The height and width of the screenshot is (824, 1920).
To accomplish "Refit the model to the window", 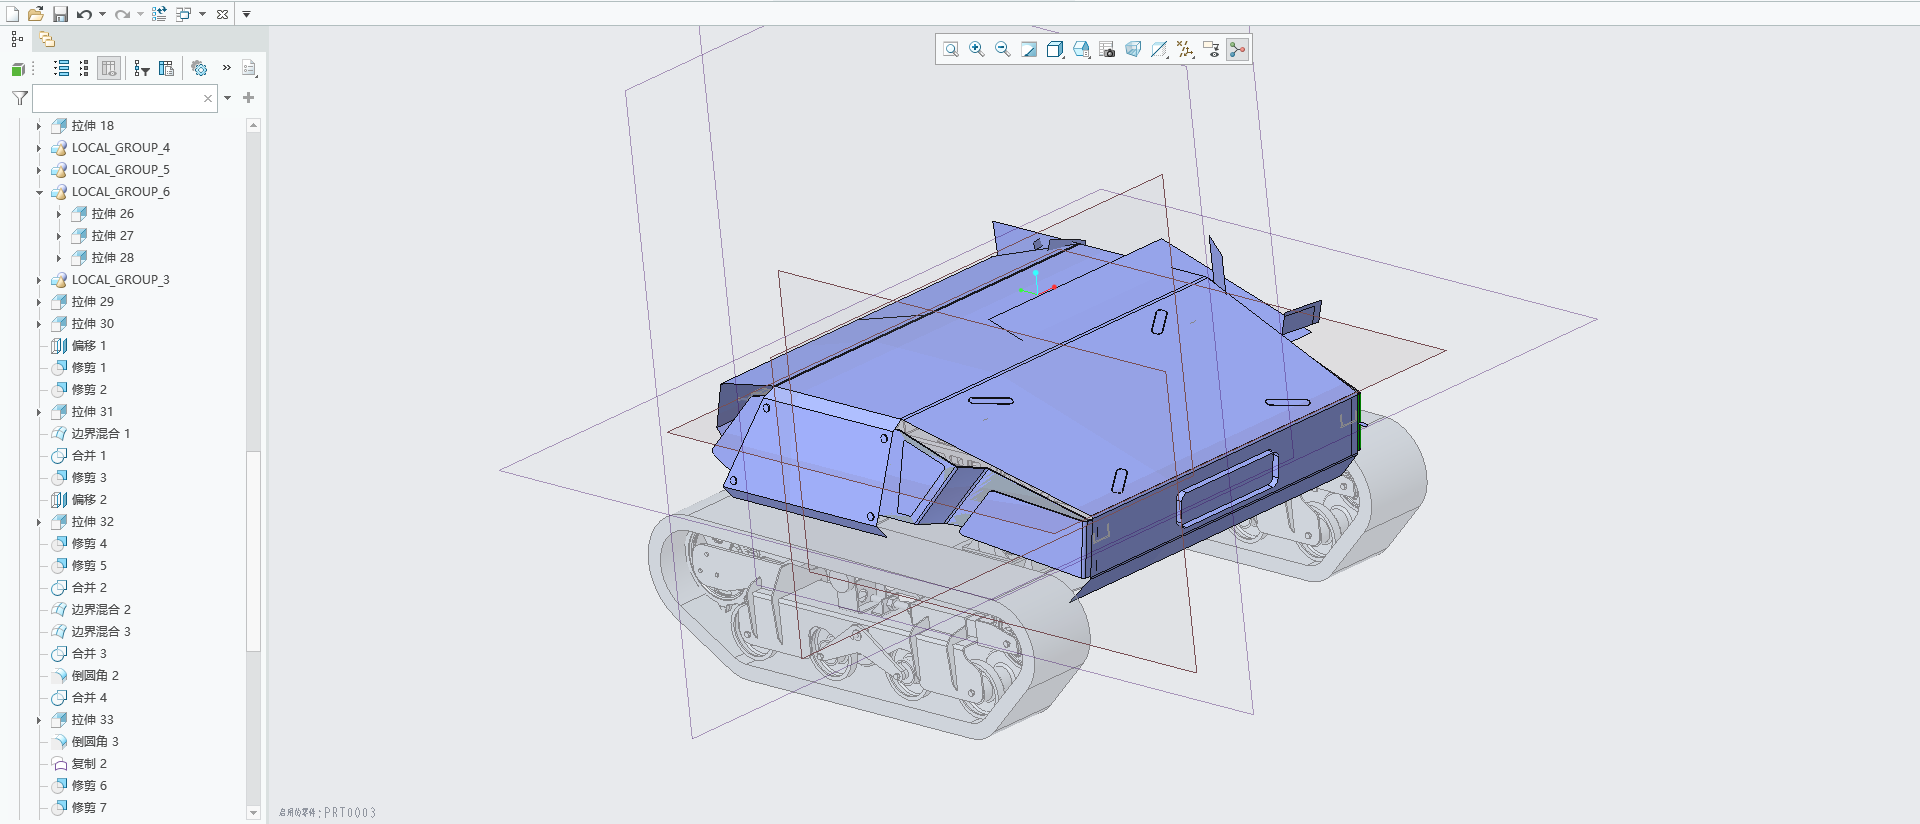I will pyautogui.click(x=951, y=49).
